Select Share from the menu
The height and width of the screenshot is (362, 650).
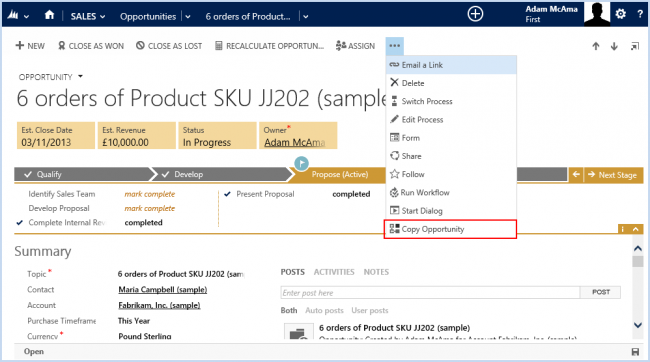[x=451, y=156]
